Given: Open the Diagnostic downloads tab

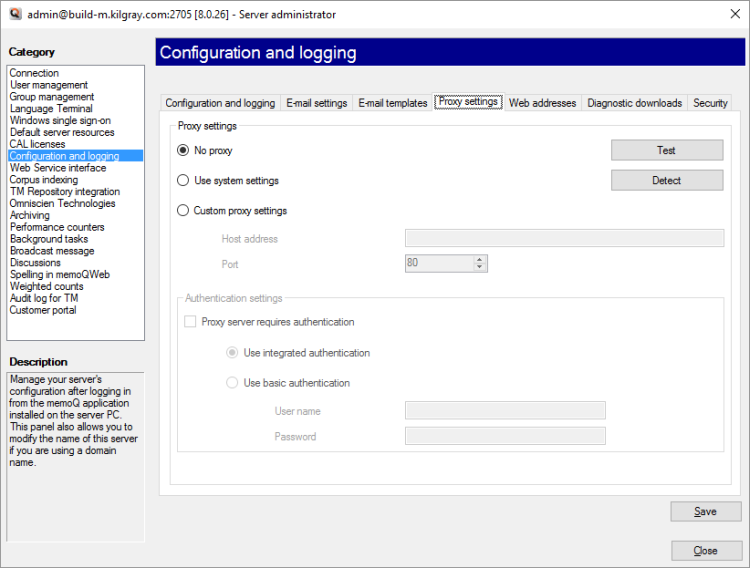Looking at the screenshot, I should tap(634, 103).
